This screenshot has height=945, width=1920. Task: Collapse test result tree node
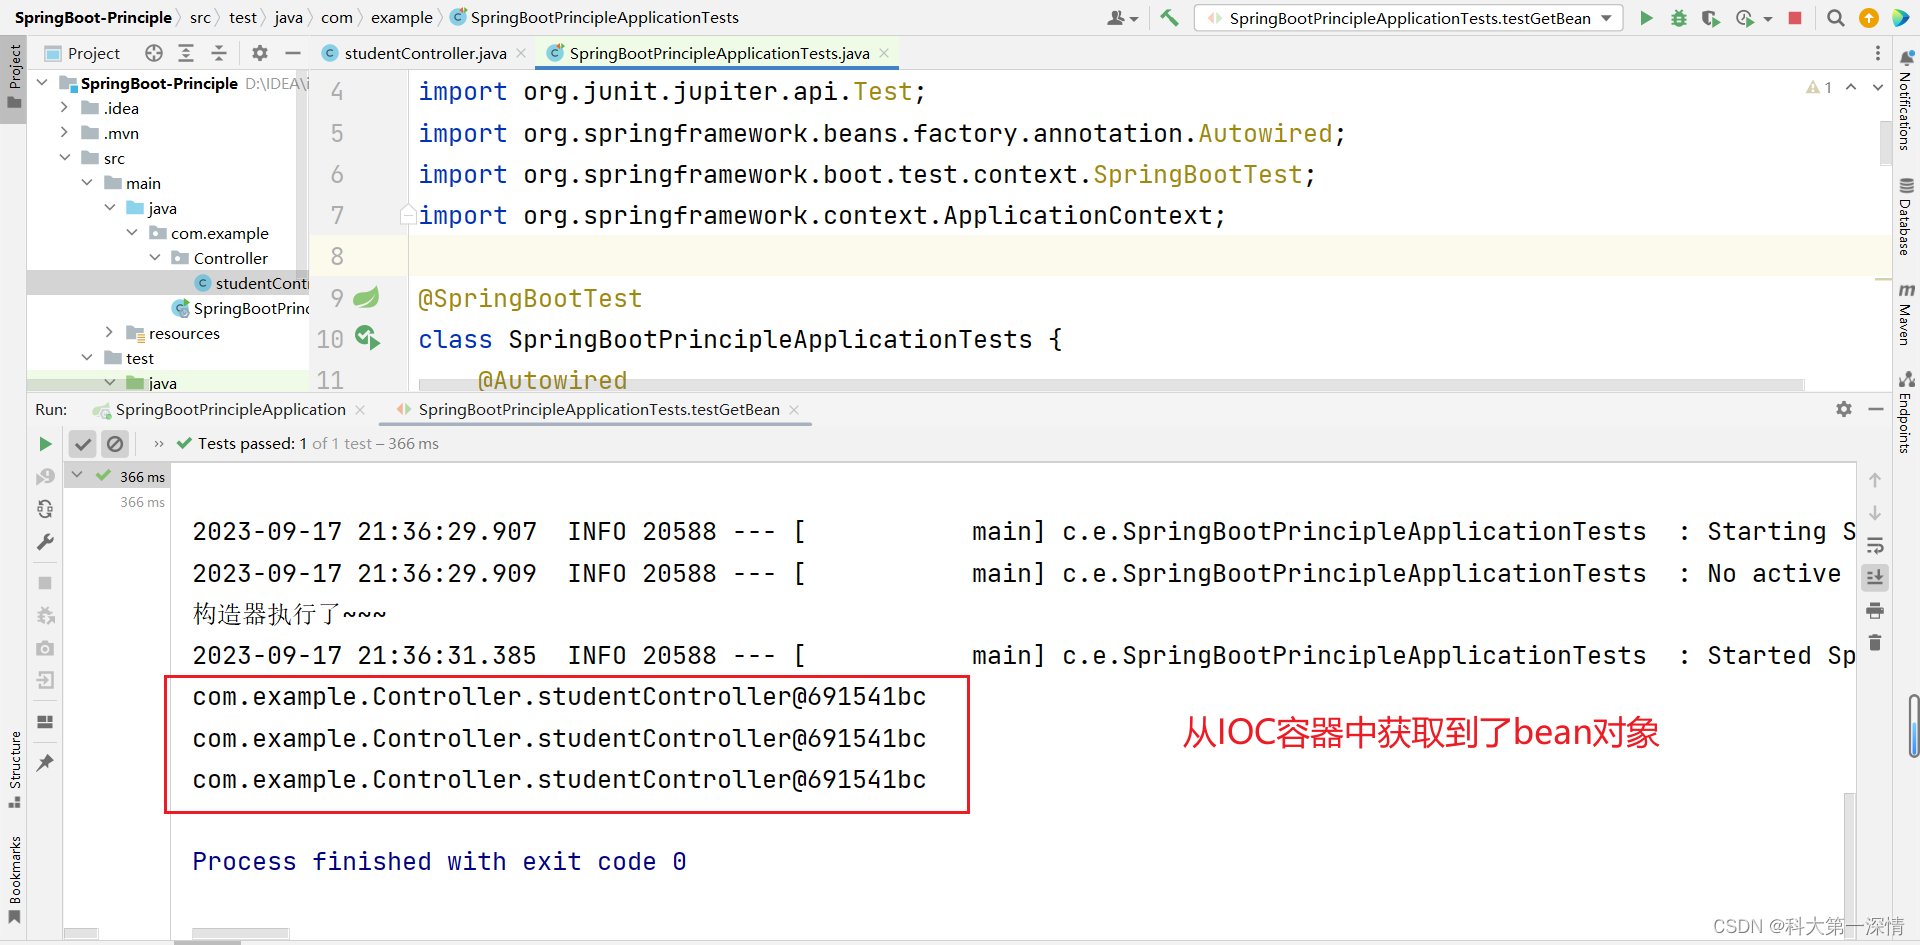point(77,475)
